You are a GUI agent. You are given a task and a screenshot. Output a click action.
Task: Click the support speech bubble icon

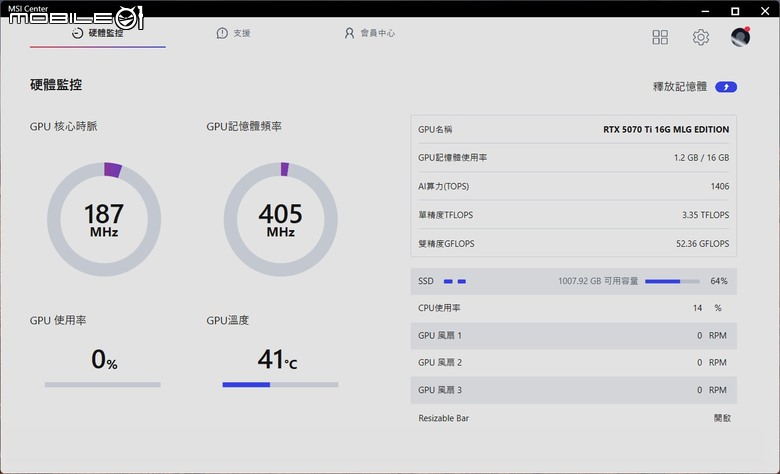[x=222, y=33]
